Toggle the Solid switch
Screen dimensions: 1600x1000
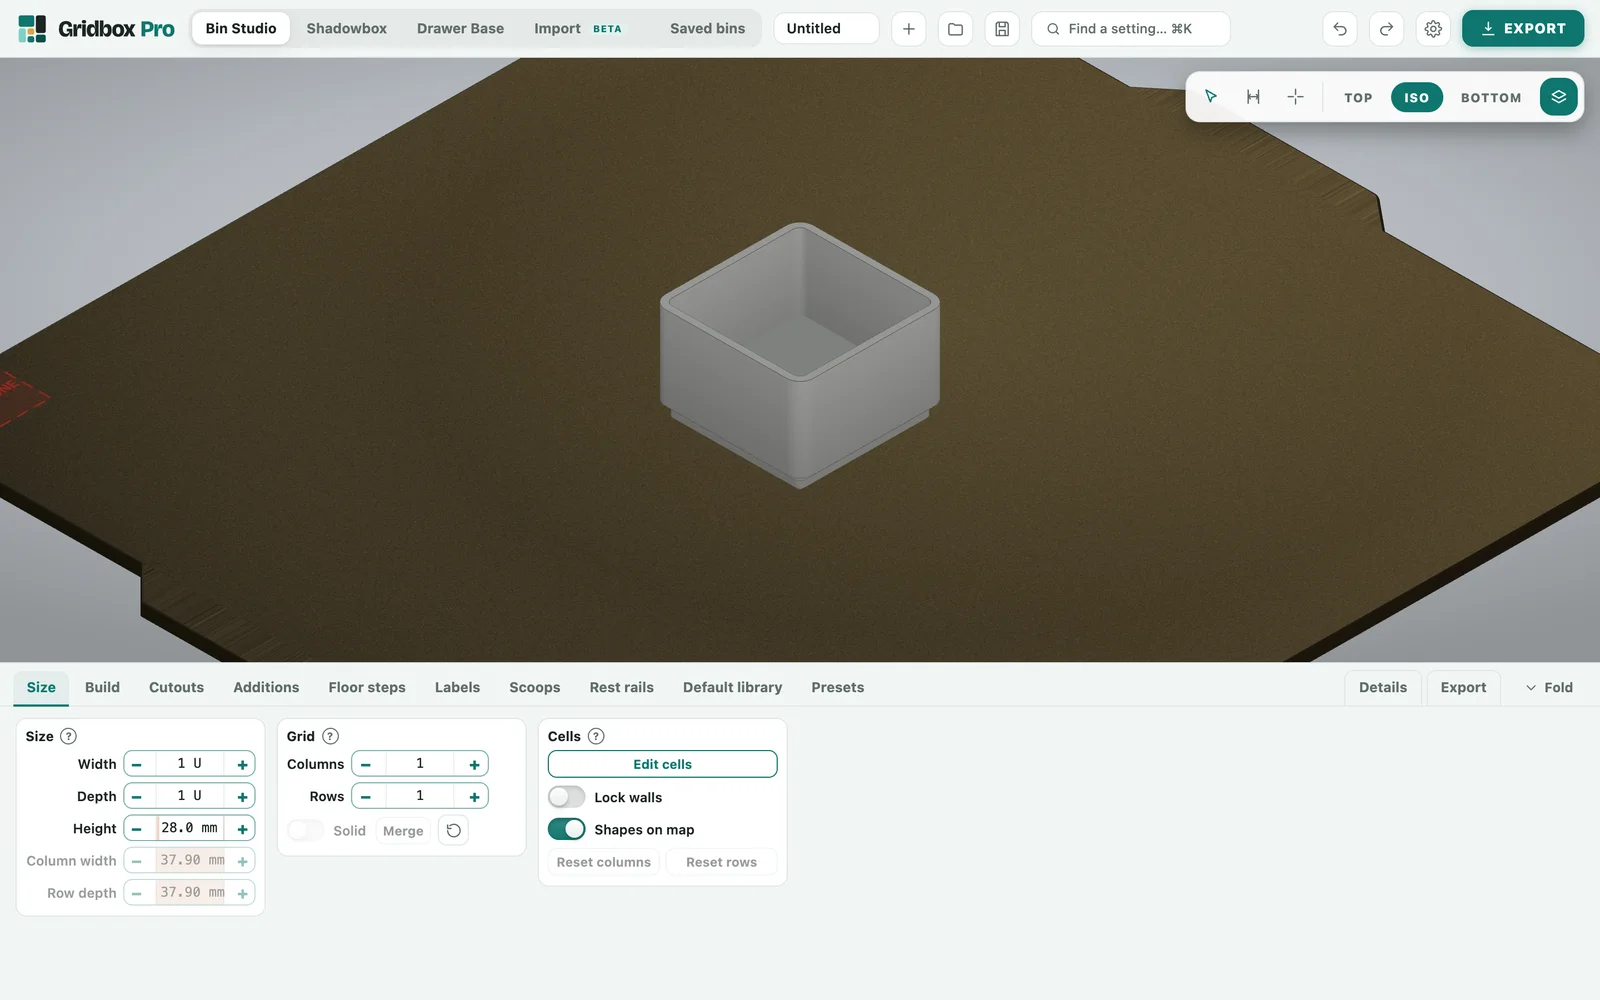tap(305, 830)
